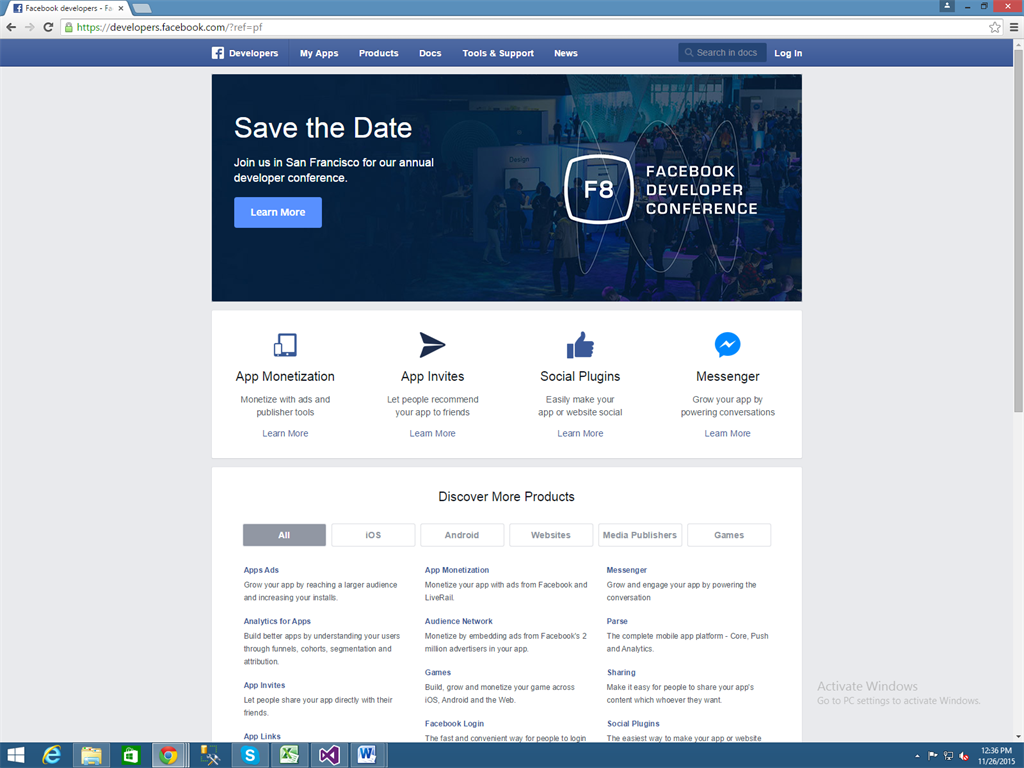Click the Social Plugins thumbs-up icon
The image size is (1024, 768).
pyautogui.click(x=580, y=345)
